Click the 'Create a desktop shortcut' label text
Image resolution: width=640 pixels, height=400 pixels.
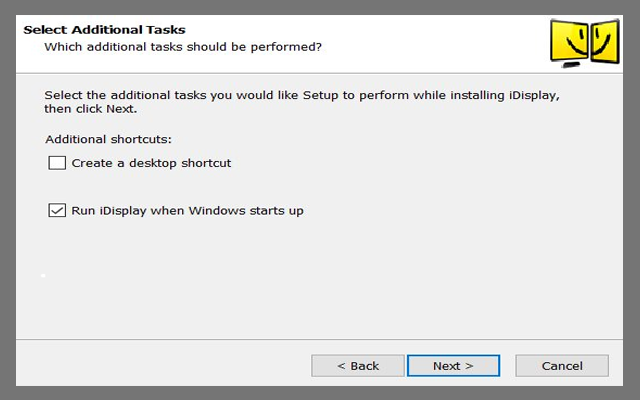tap(151, 163)
